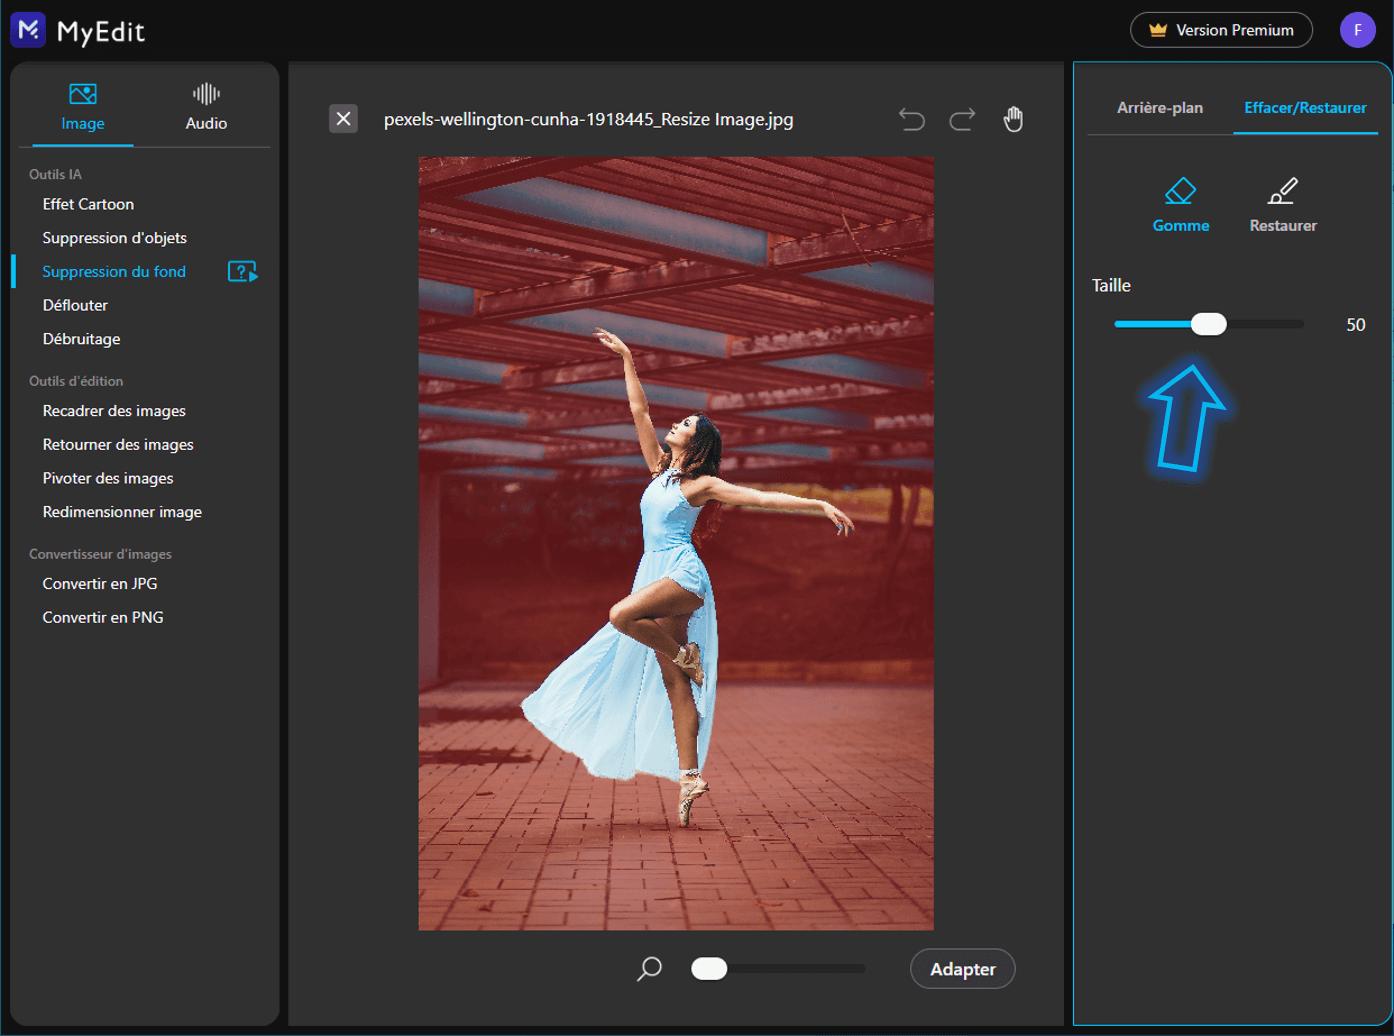Image resolution: width=1394 pixels, height=1036 pixels.
Task: Open the Suppression du fond tutorial icon
Action: tap(242, 271)
